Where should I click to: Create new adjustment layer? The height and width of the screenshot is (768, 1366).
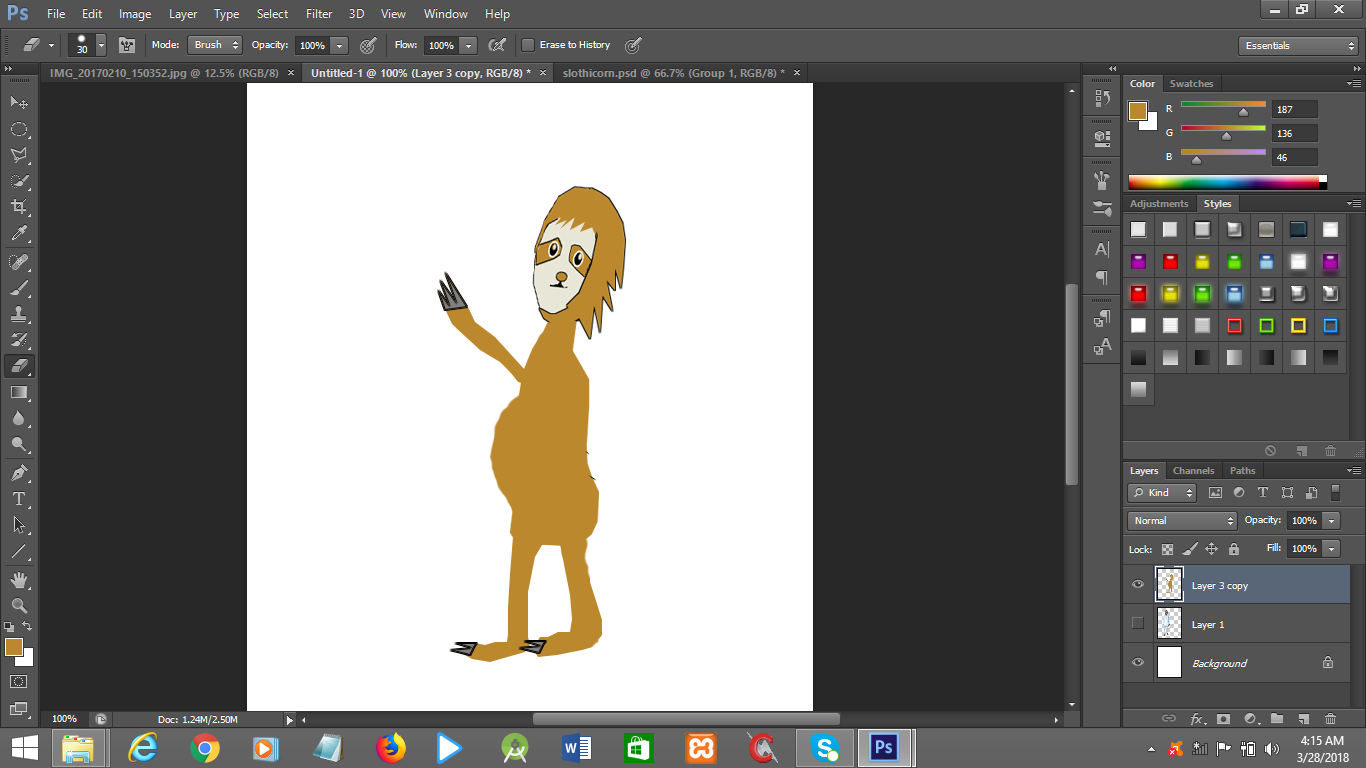1250,719
